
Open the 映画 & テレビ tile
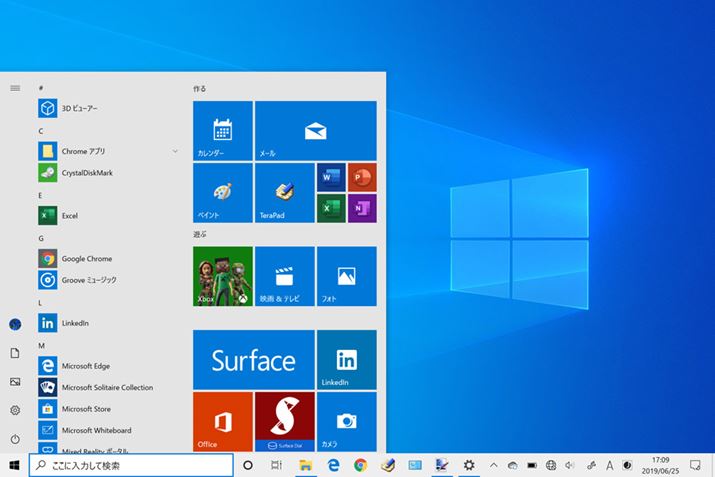click(284, 276)
